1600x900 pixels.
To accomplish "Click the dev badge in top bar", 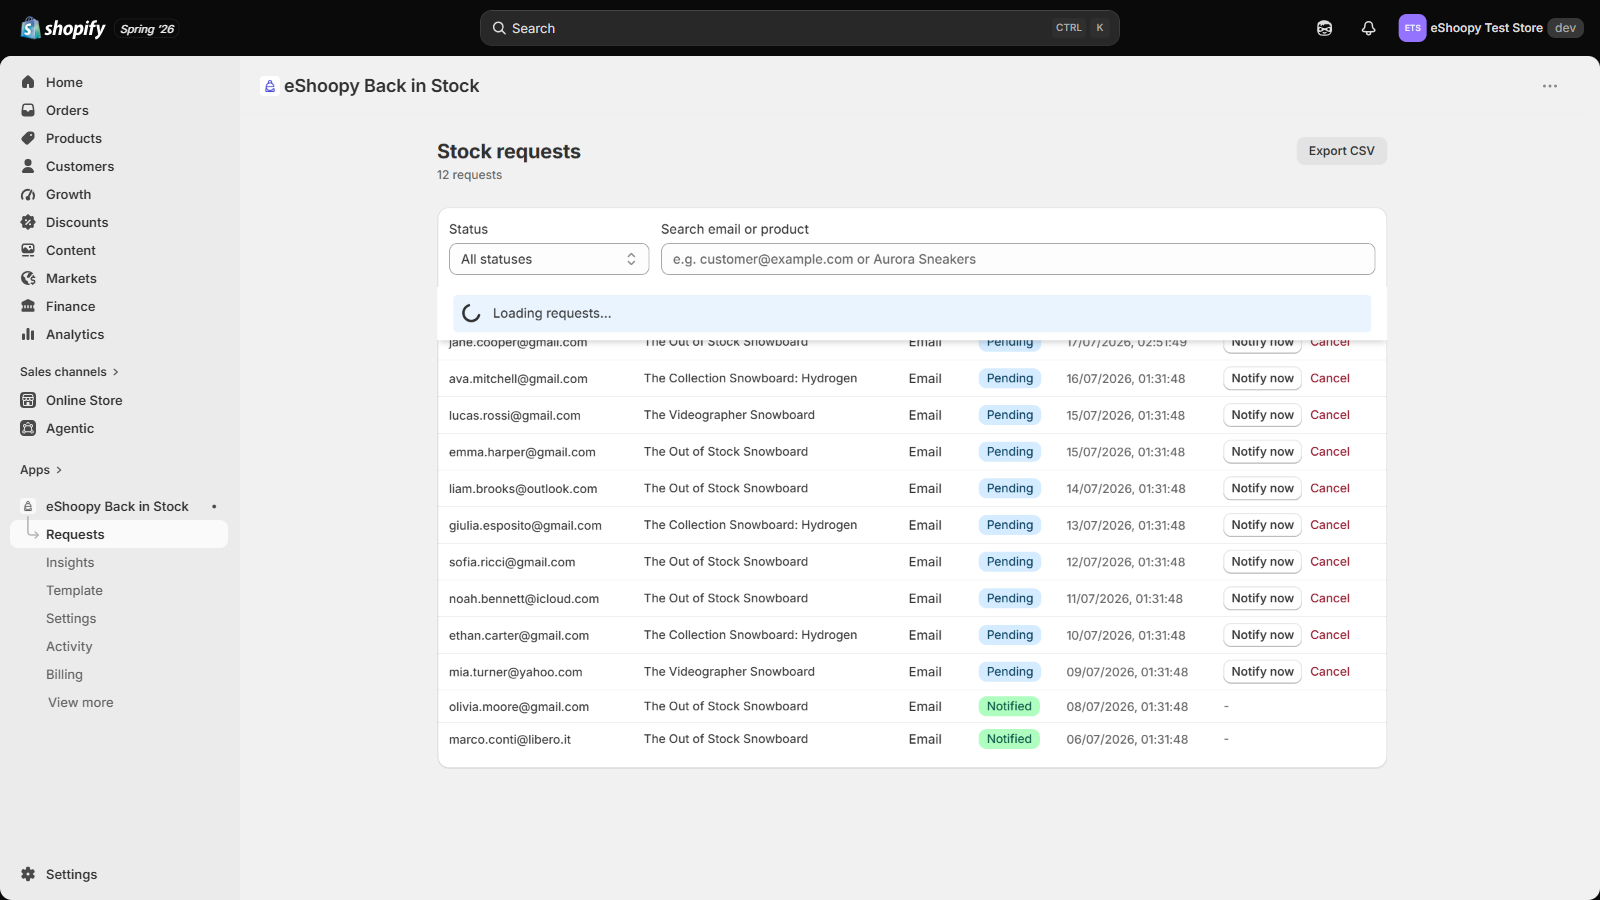I will coord(1565,28).
